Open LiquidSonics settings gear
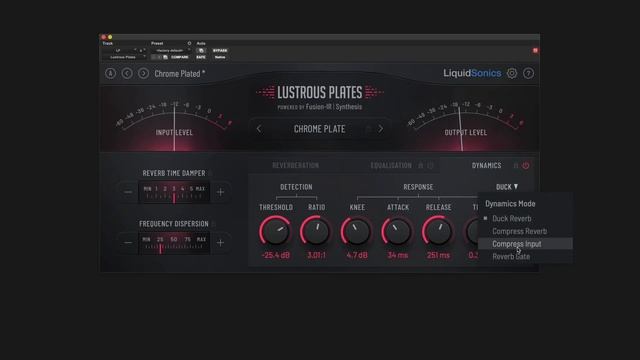640x360 pixels. [512, 73]
